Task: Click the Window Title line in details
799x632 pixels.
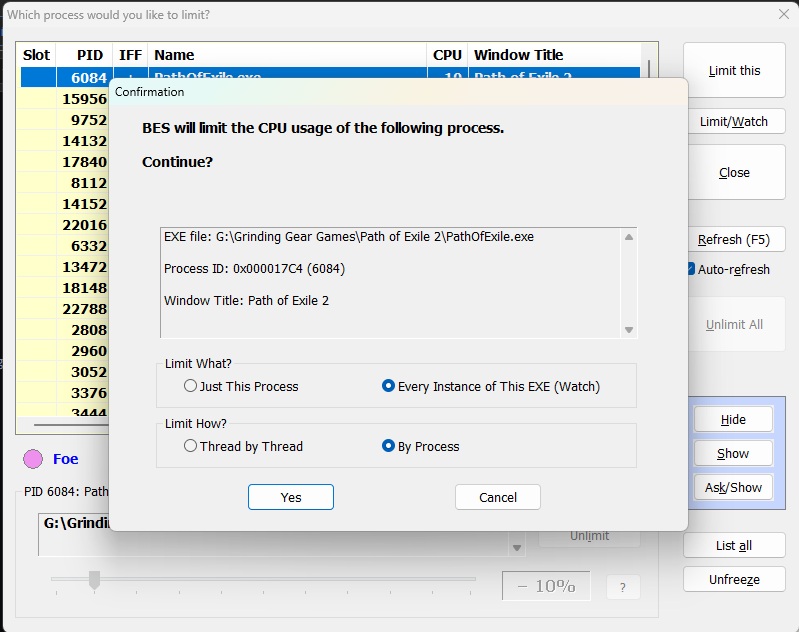Action: (x=247, y=301)
